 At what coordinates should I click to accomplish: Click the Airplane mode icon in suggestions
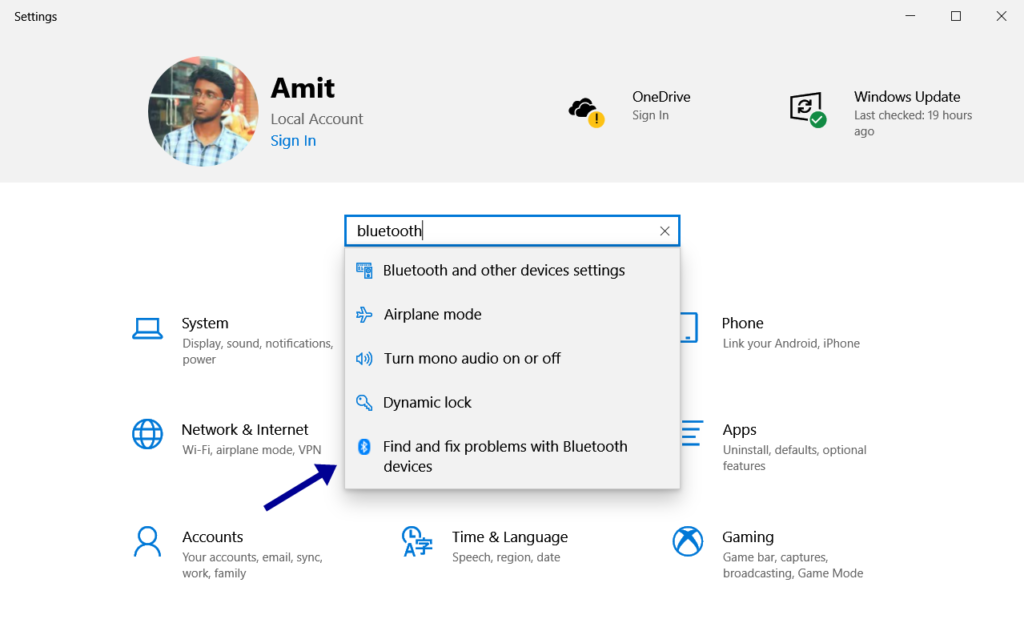[x=365, y=314]
